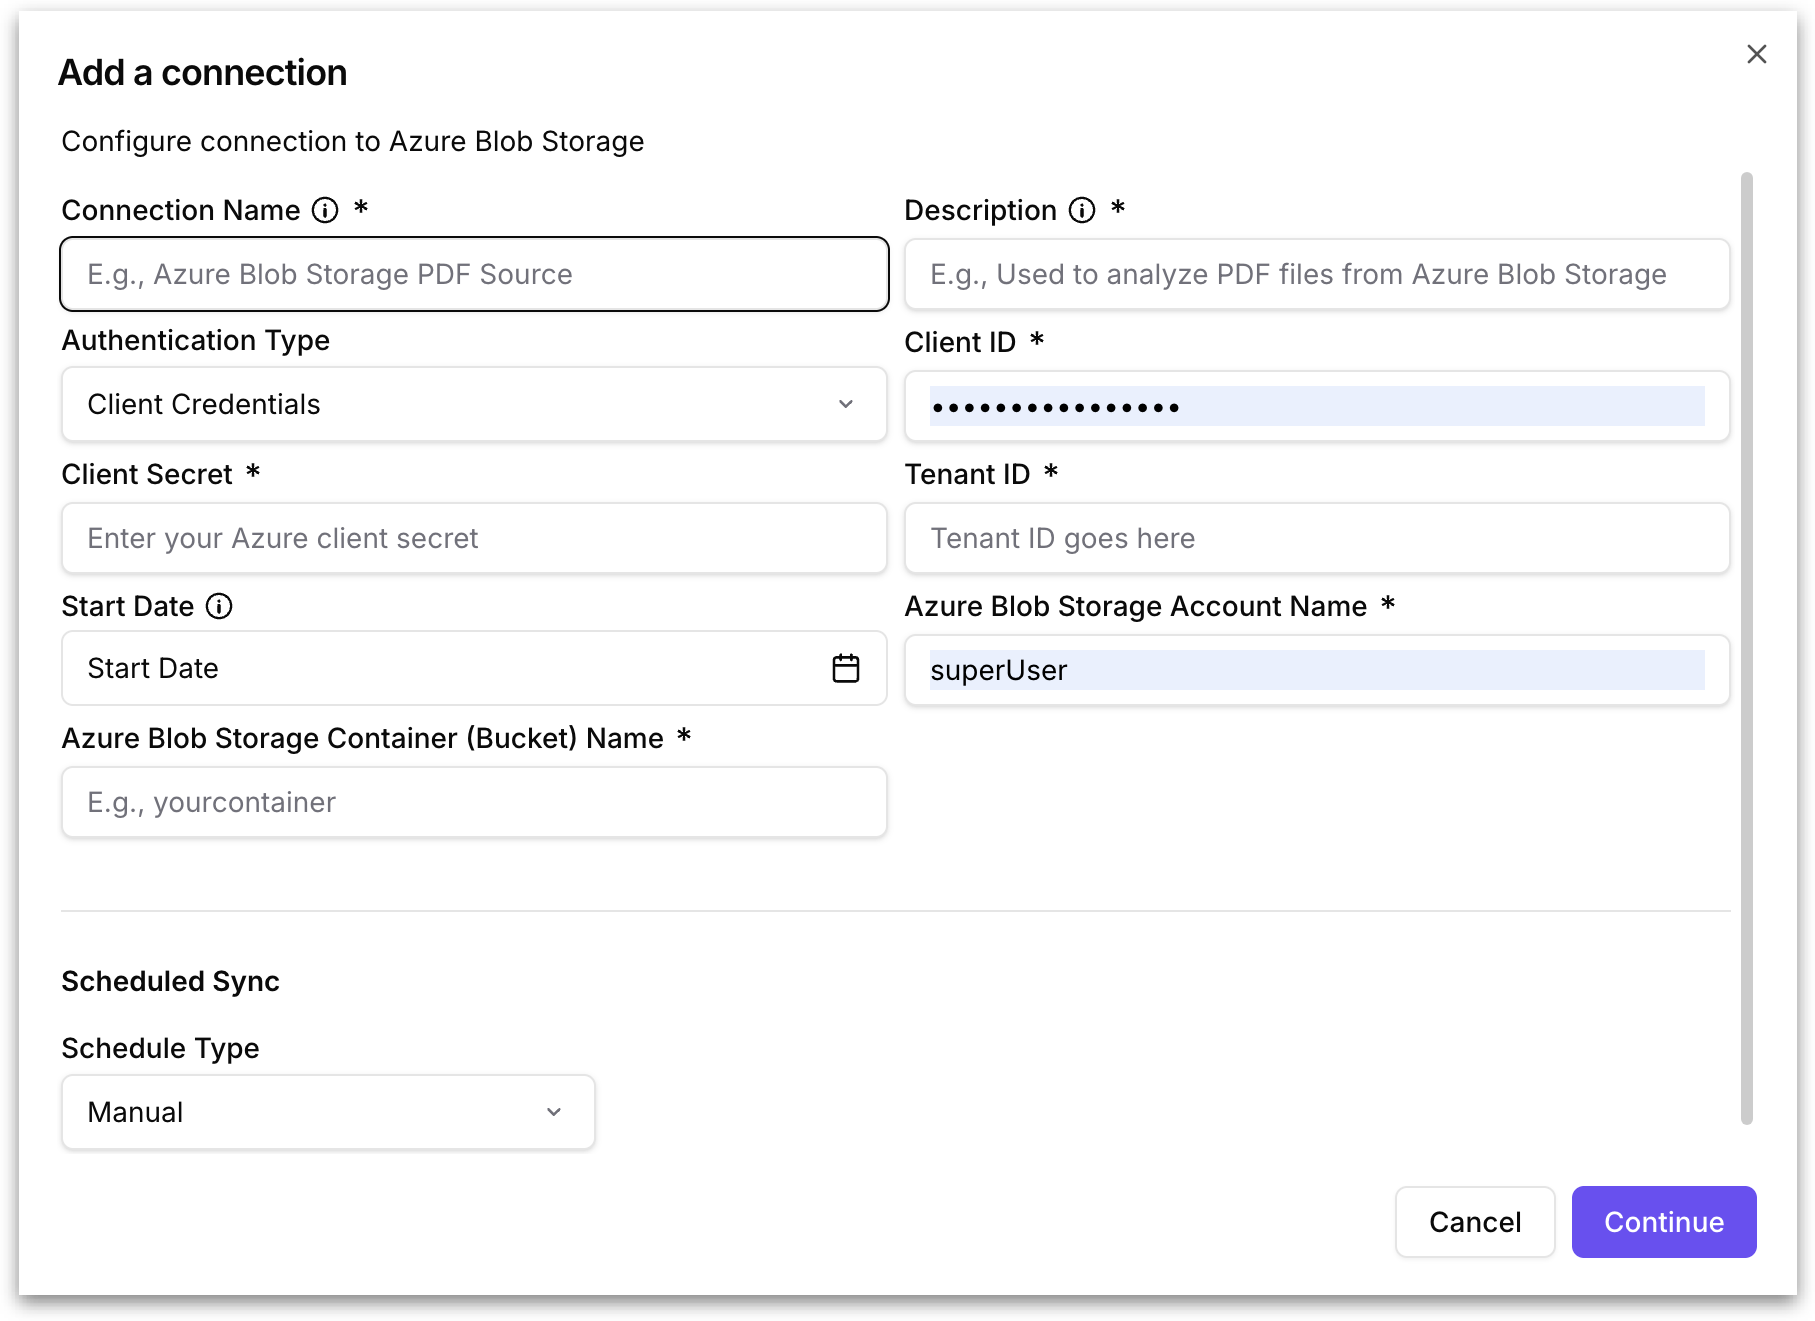The height and width of the screenshot is (1321, 1815).
Task: Click the Client Secret input box
Action: tap(474, 538)
